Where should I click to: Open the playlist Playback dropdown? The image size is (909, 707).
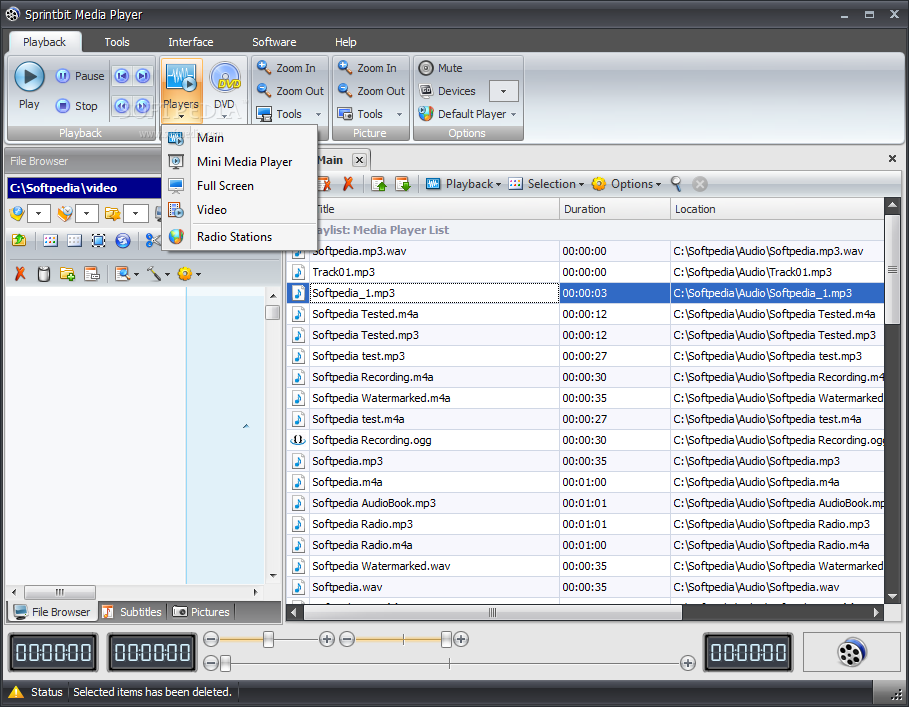pyautogui.click(x=463, y=184)
